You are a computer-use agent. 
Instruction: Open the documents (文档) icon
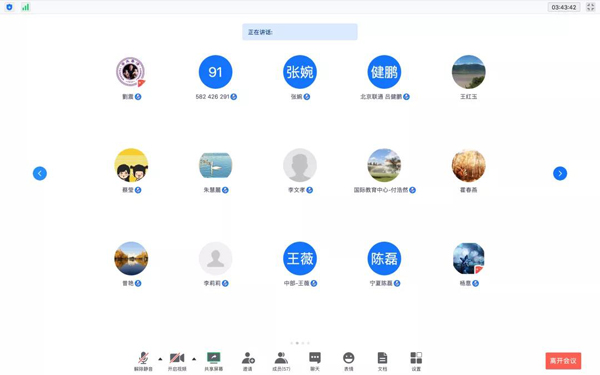(382, 361)
